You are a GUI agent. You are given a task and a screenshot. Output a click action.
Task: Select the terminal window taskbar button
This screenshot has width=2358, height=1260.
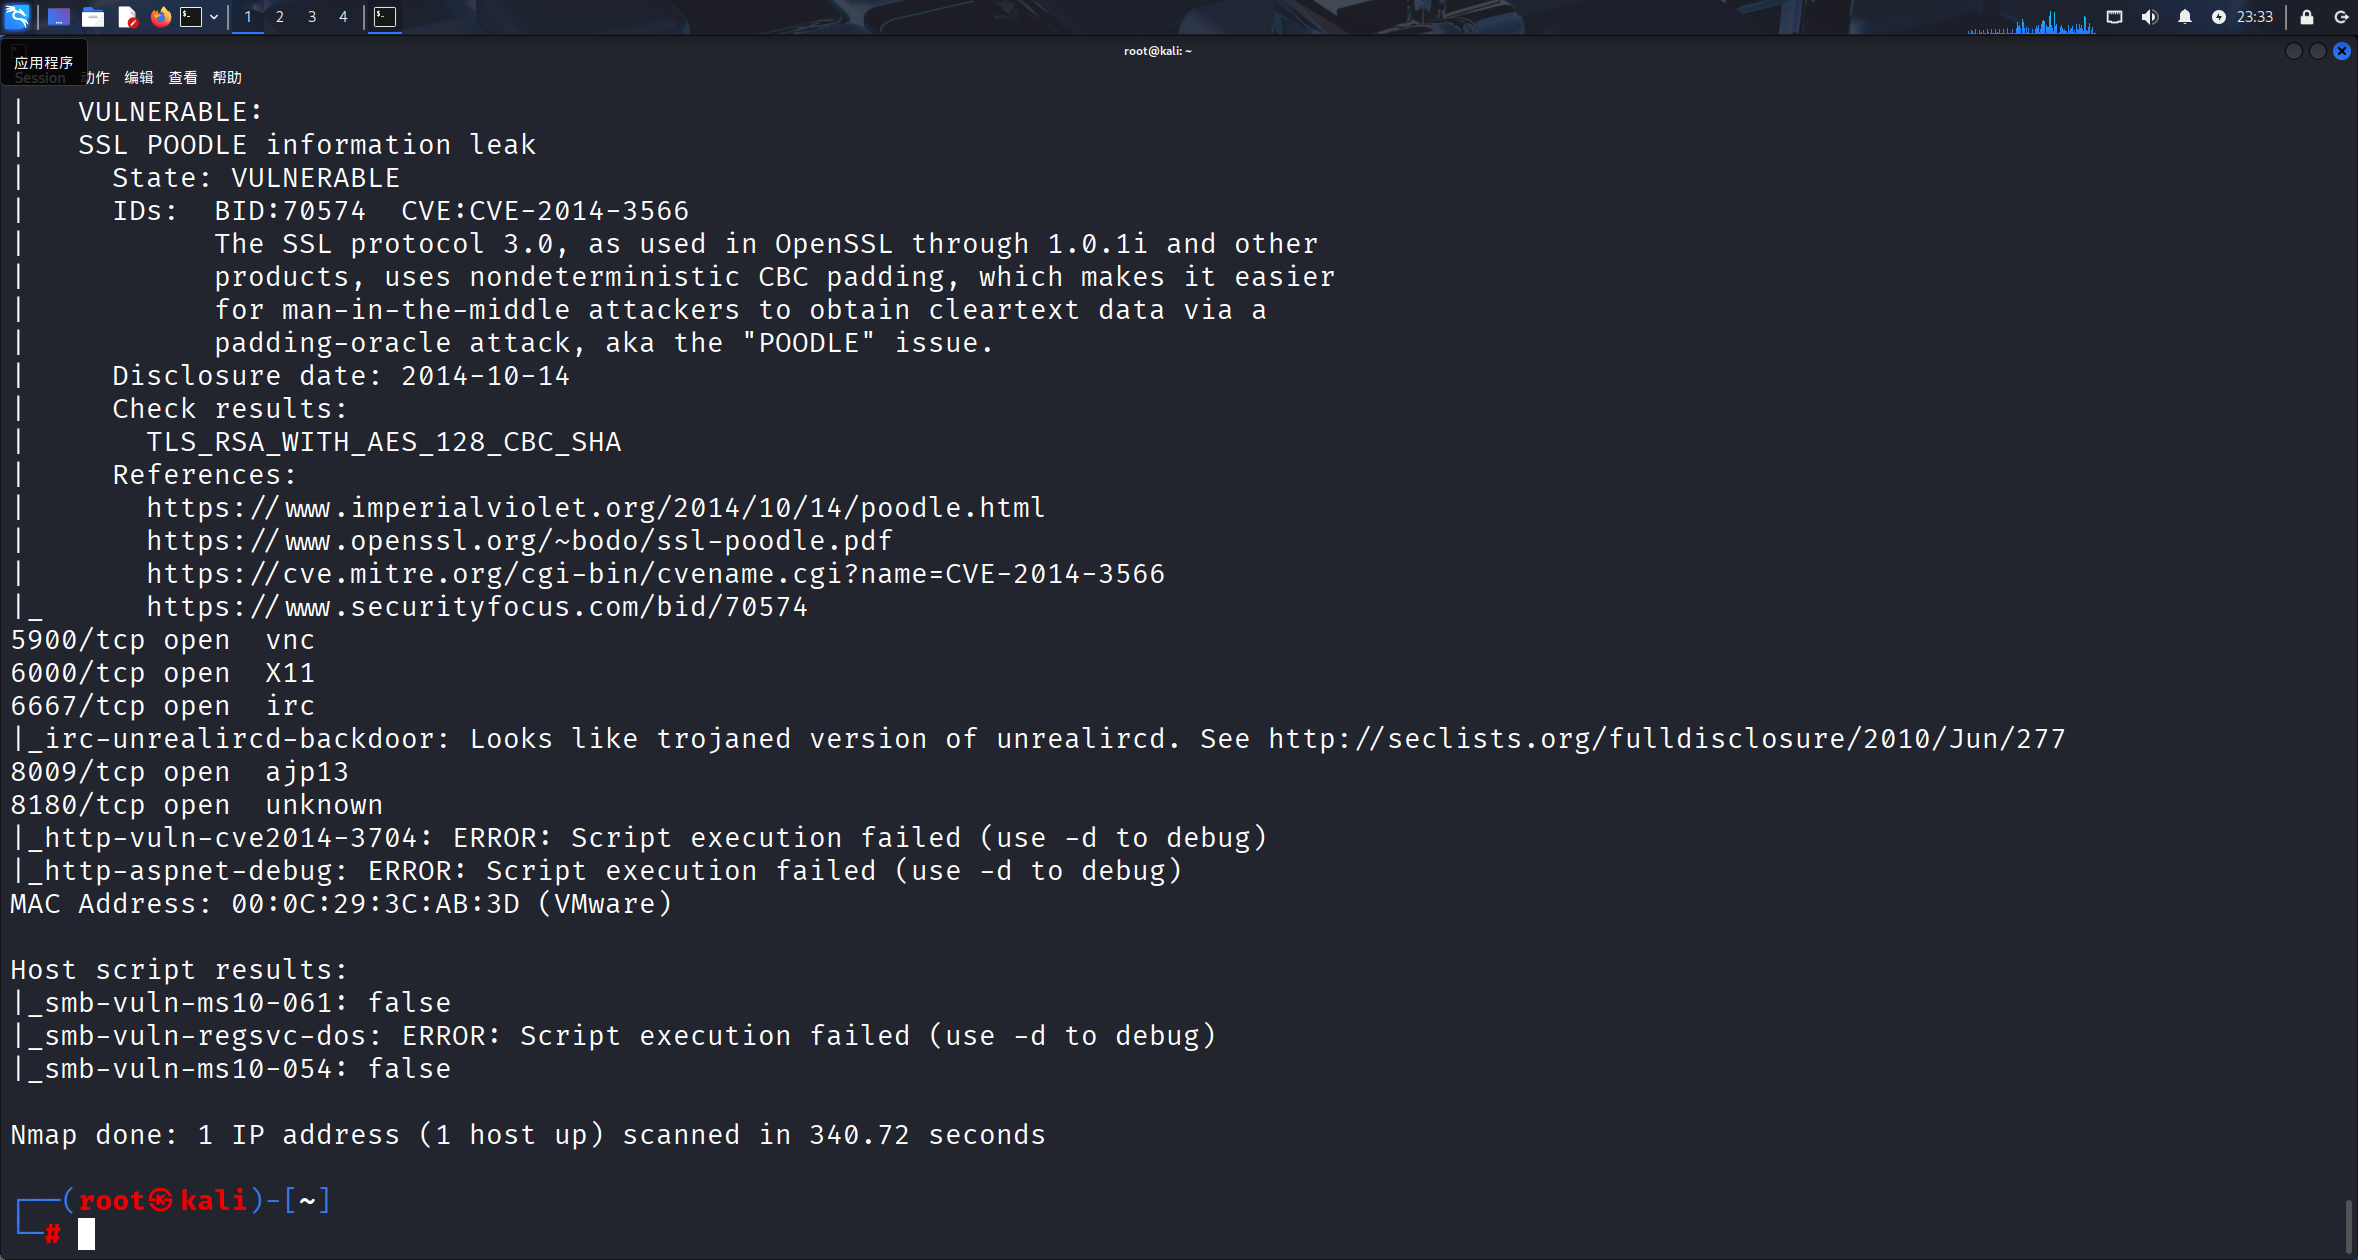point(385,16)
